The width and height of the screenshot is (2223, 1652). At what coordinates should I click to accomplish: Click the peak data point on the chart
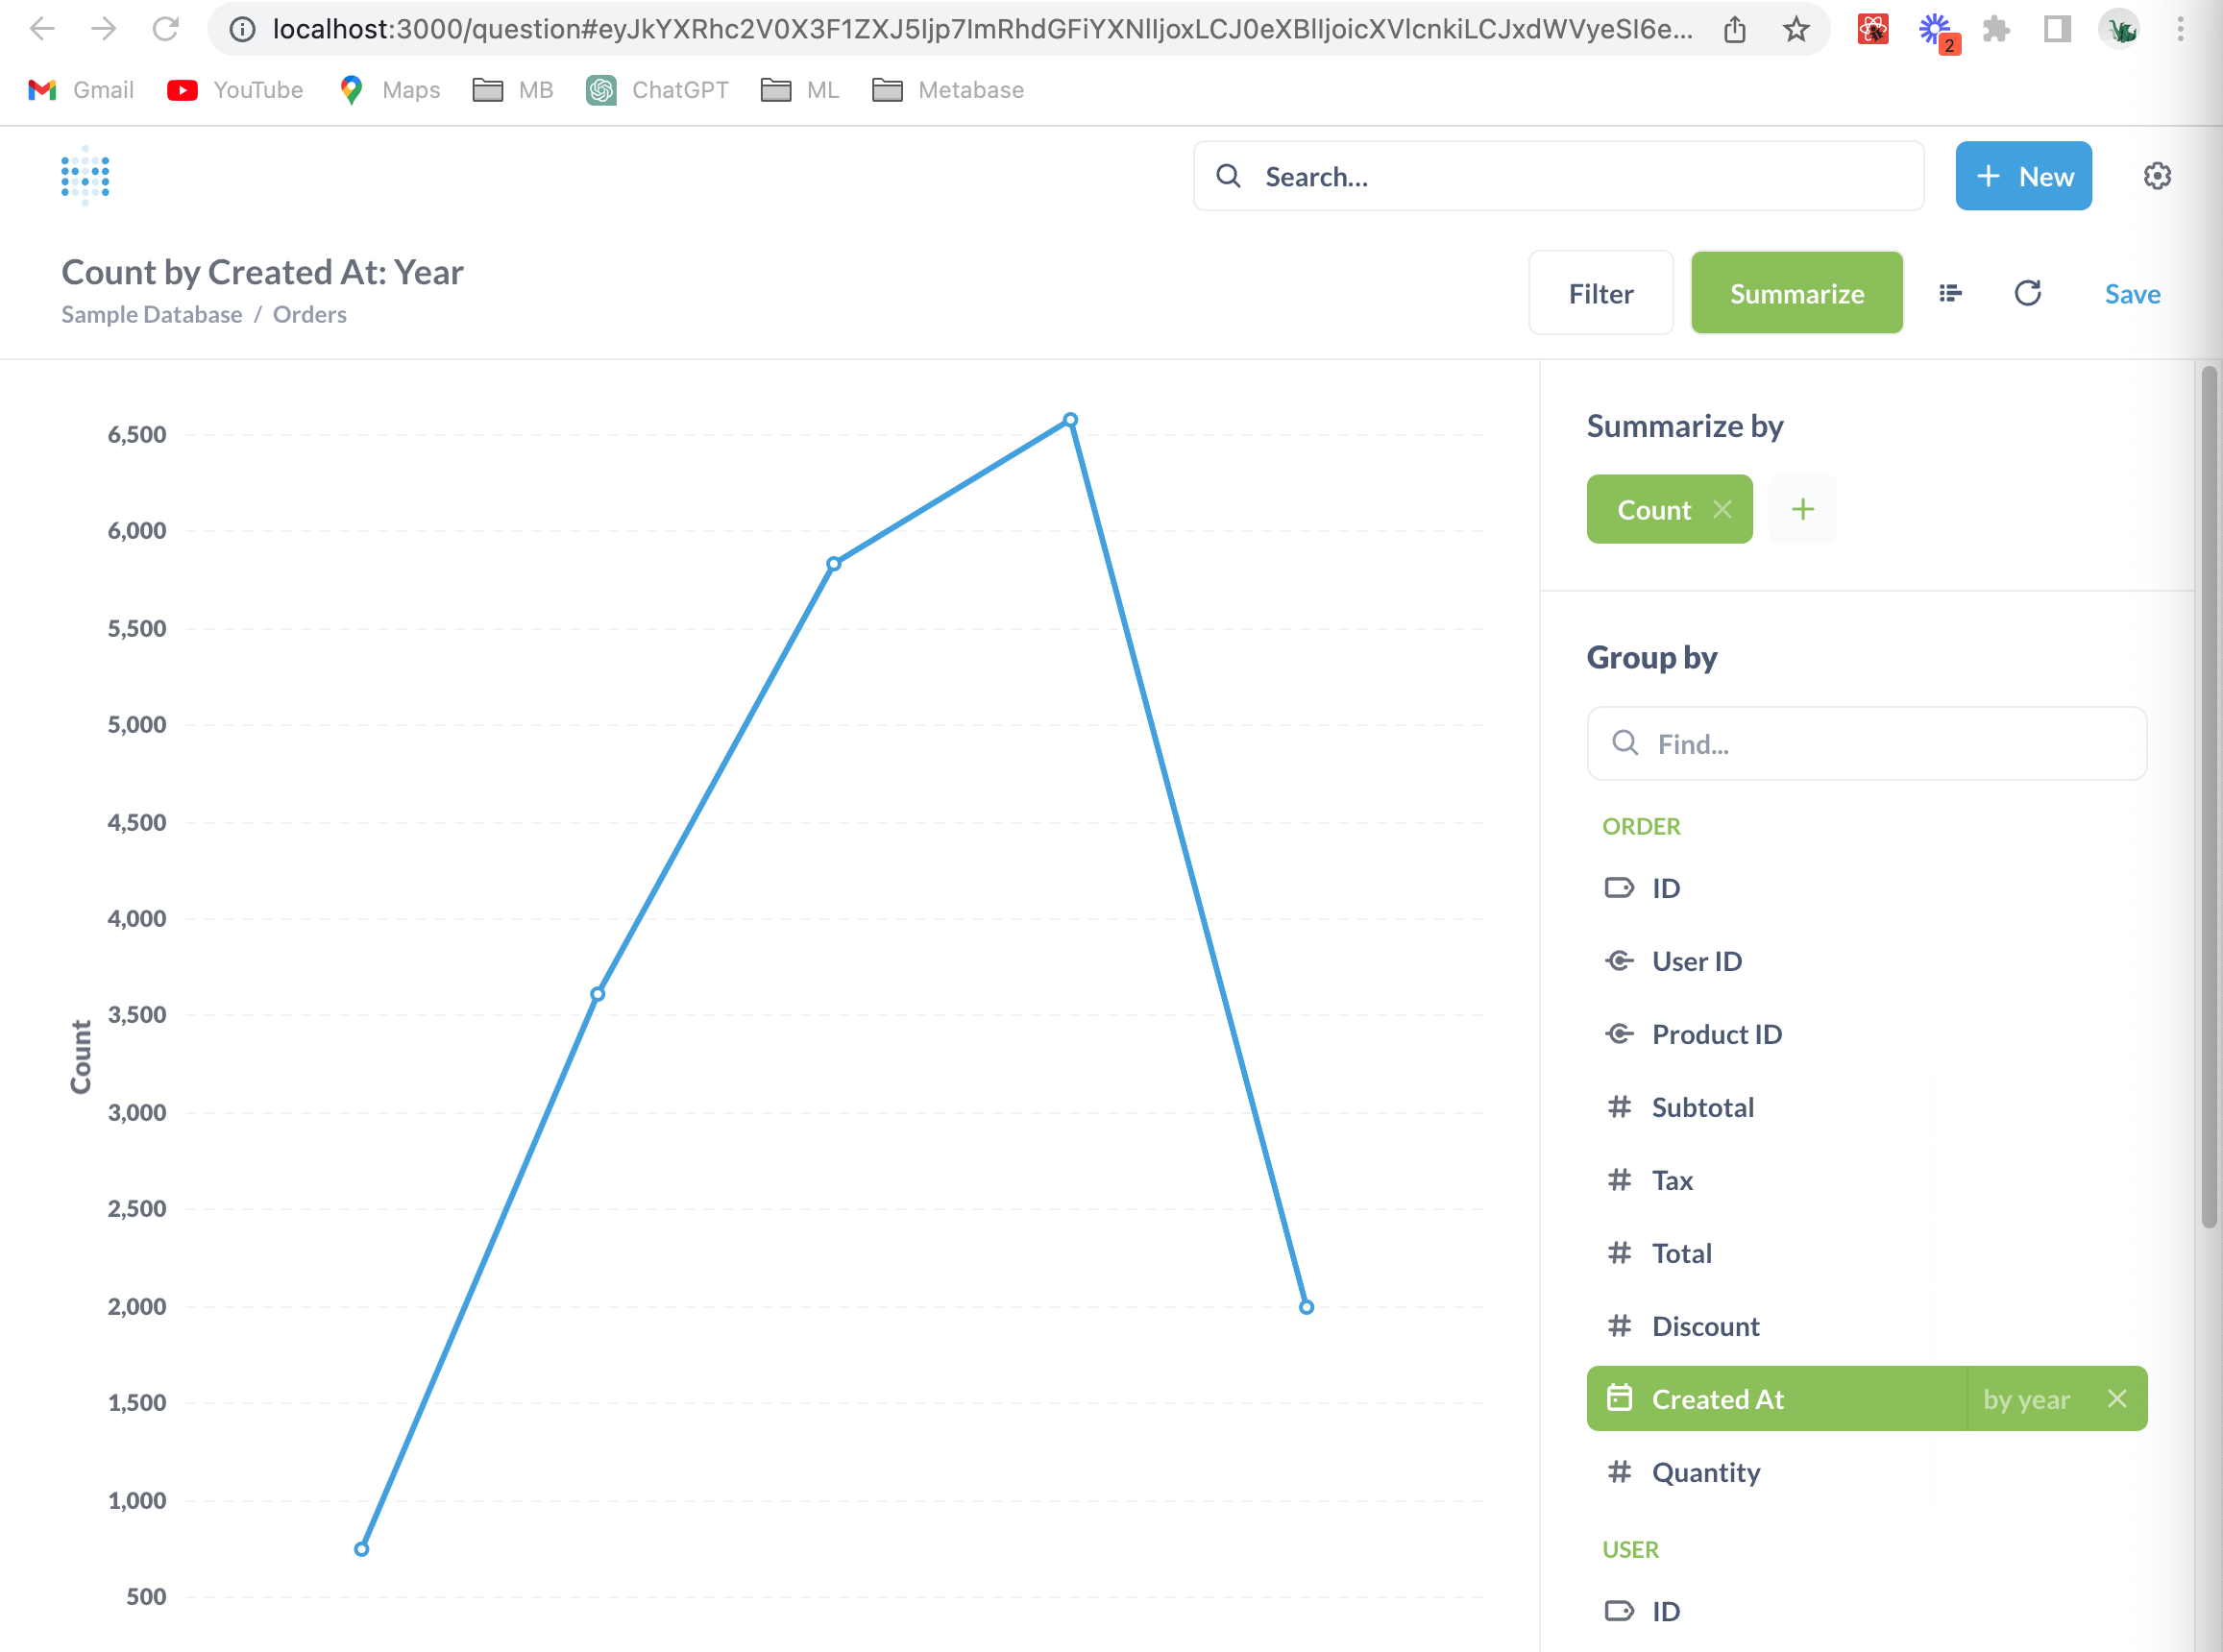tap(1070, 418)
